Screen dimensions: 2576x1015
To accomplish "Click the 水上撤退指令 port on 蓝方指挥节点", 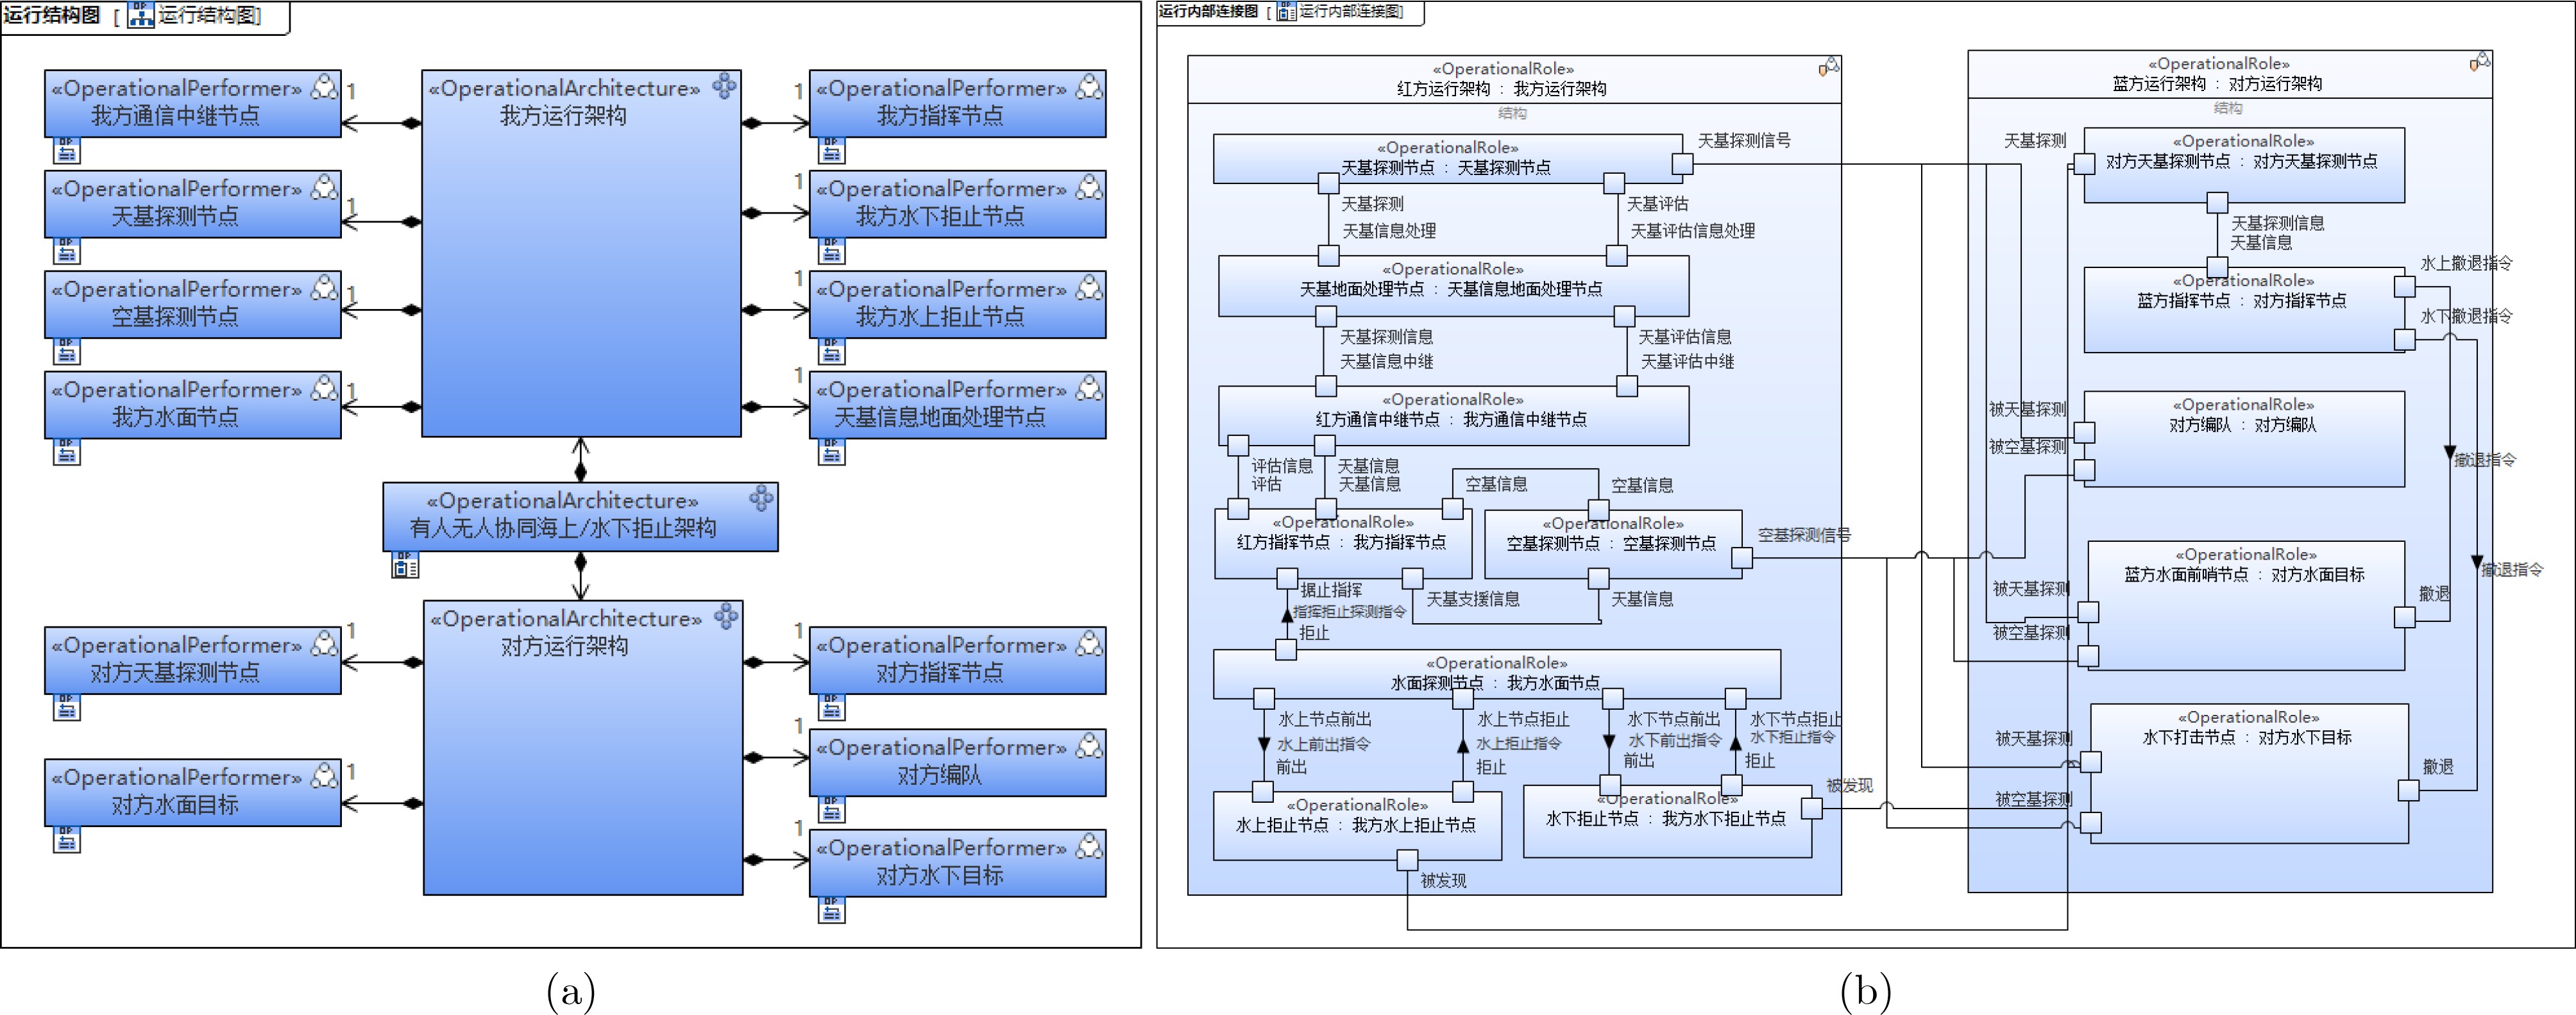I will click(2404, 286).
